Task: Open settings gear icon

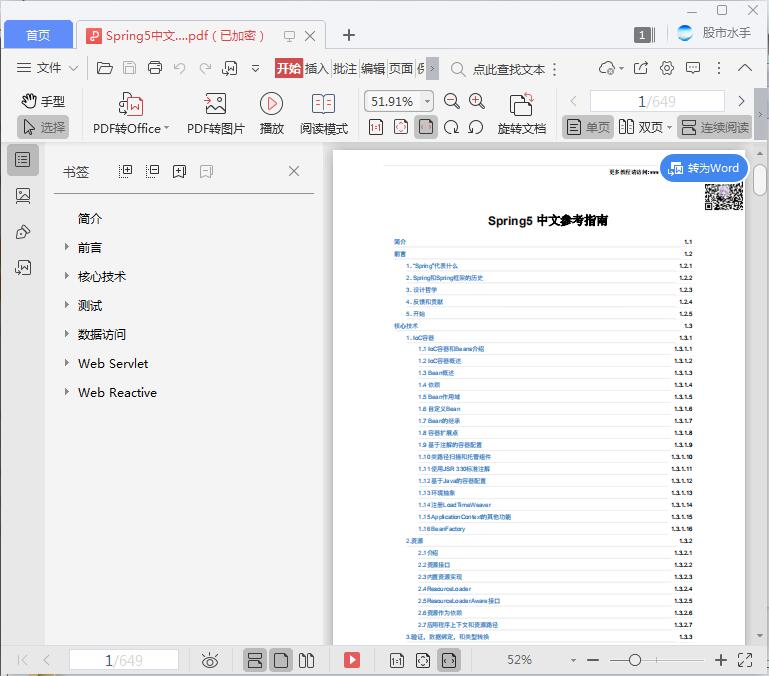Action: click(x=666, y=68)
